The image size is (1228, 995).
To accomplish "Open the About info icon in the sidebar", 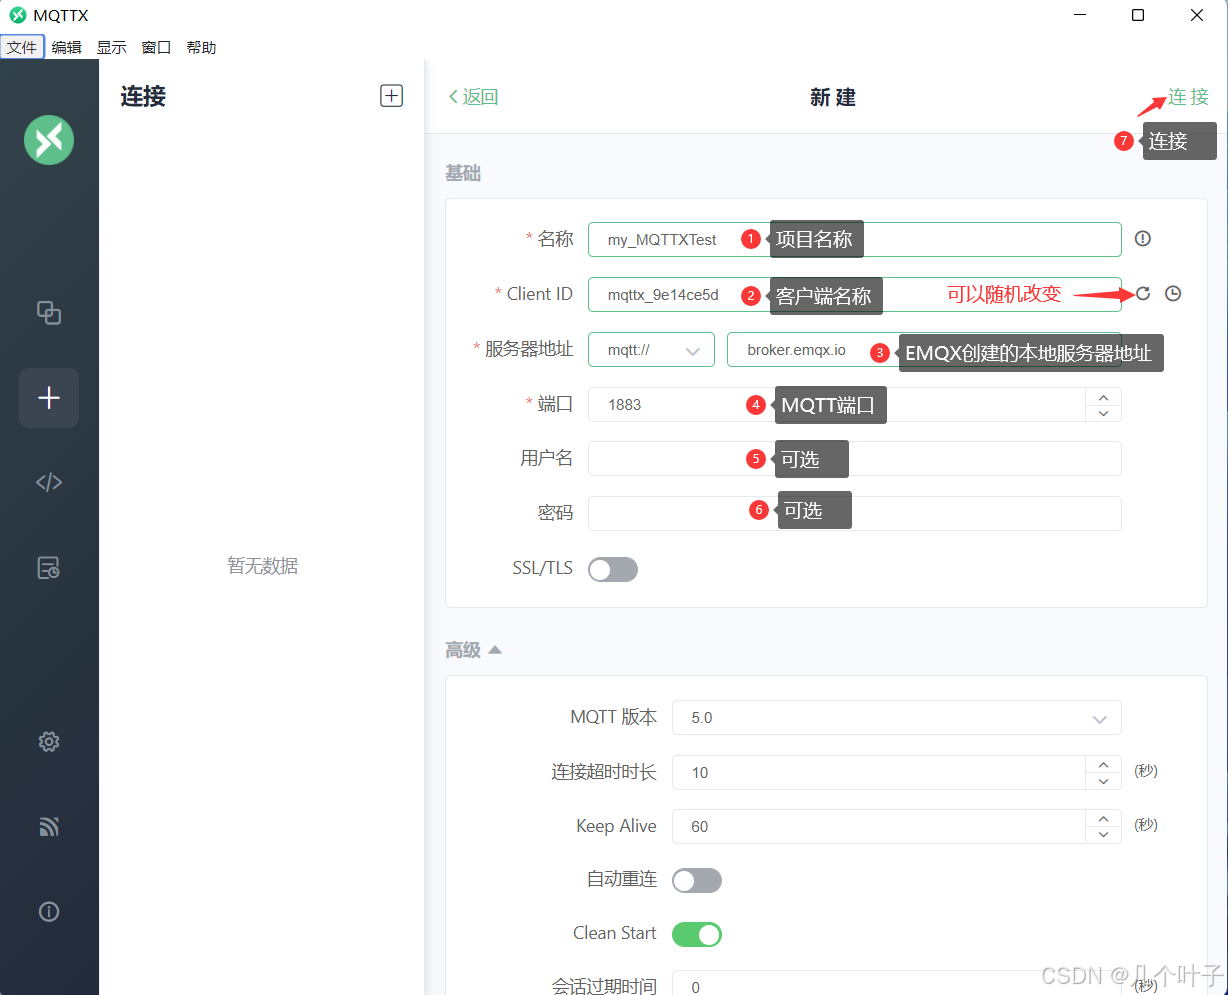I will pos(49,911).
